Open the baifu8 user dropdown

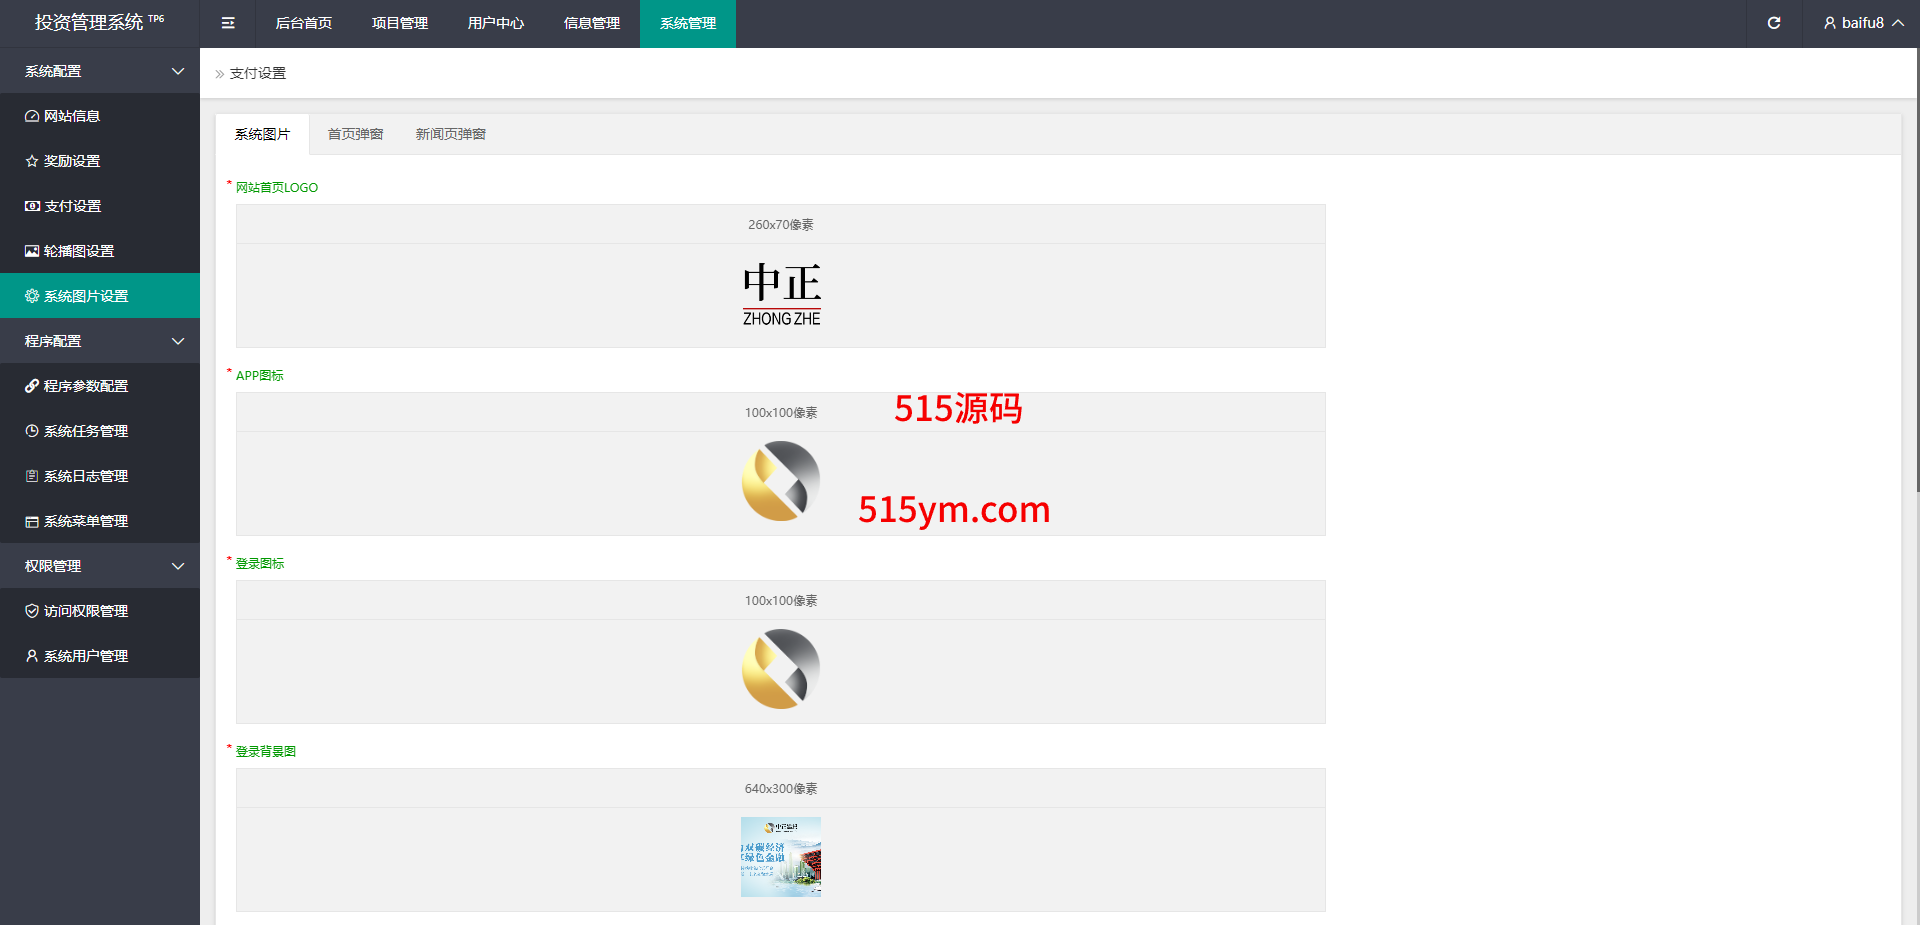click(1862, 23)
